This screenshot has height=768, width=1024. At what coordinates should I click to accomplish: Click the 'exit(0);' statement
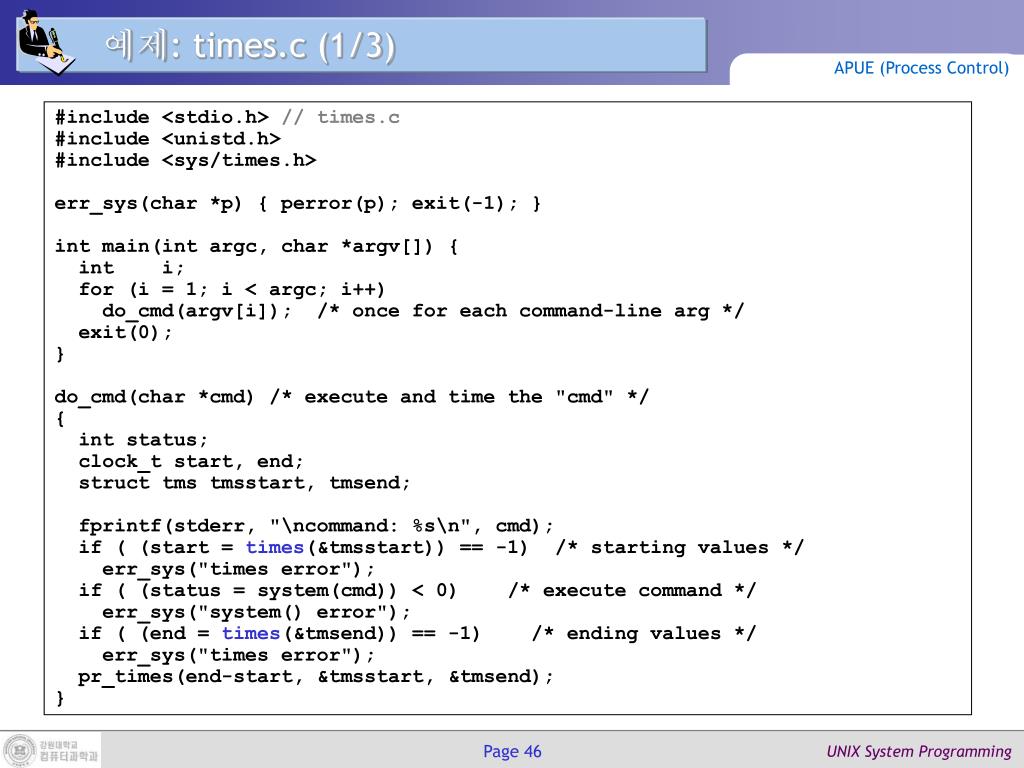[125, 332]
